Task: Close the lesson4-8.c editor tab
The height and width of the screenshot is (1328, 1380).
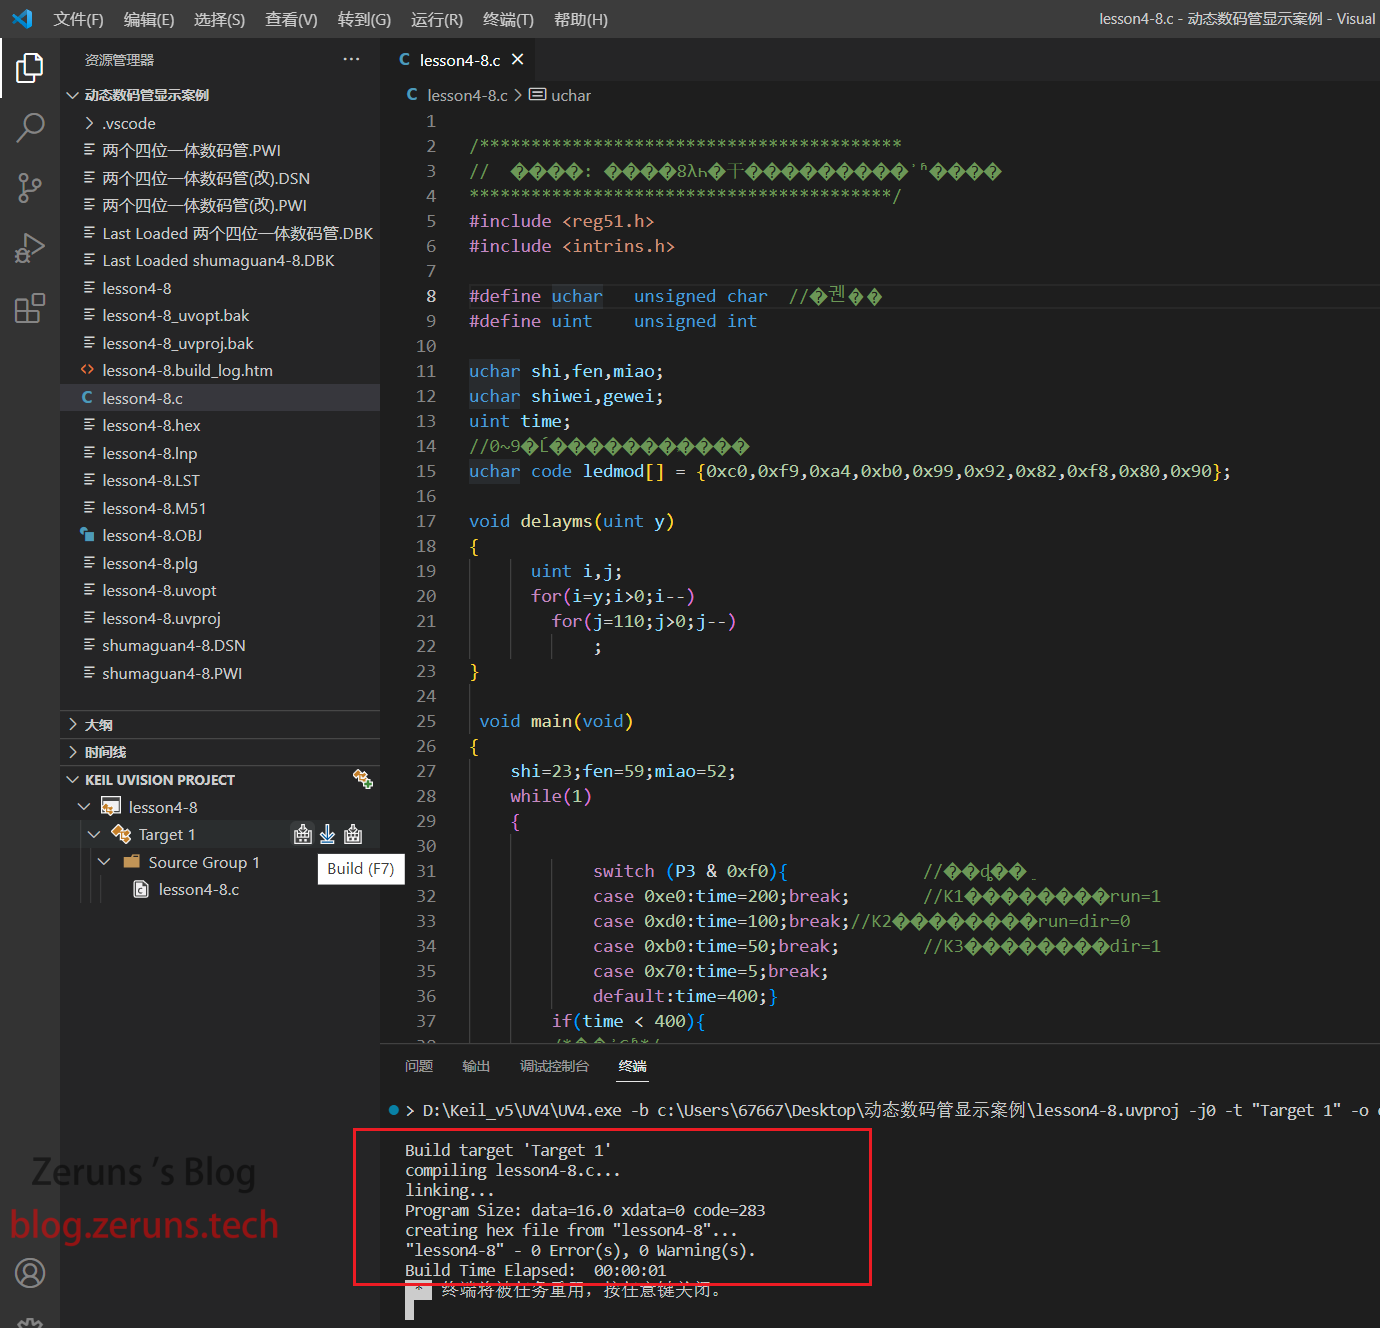Action: point(517,60)
